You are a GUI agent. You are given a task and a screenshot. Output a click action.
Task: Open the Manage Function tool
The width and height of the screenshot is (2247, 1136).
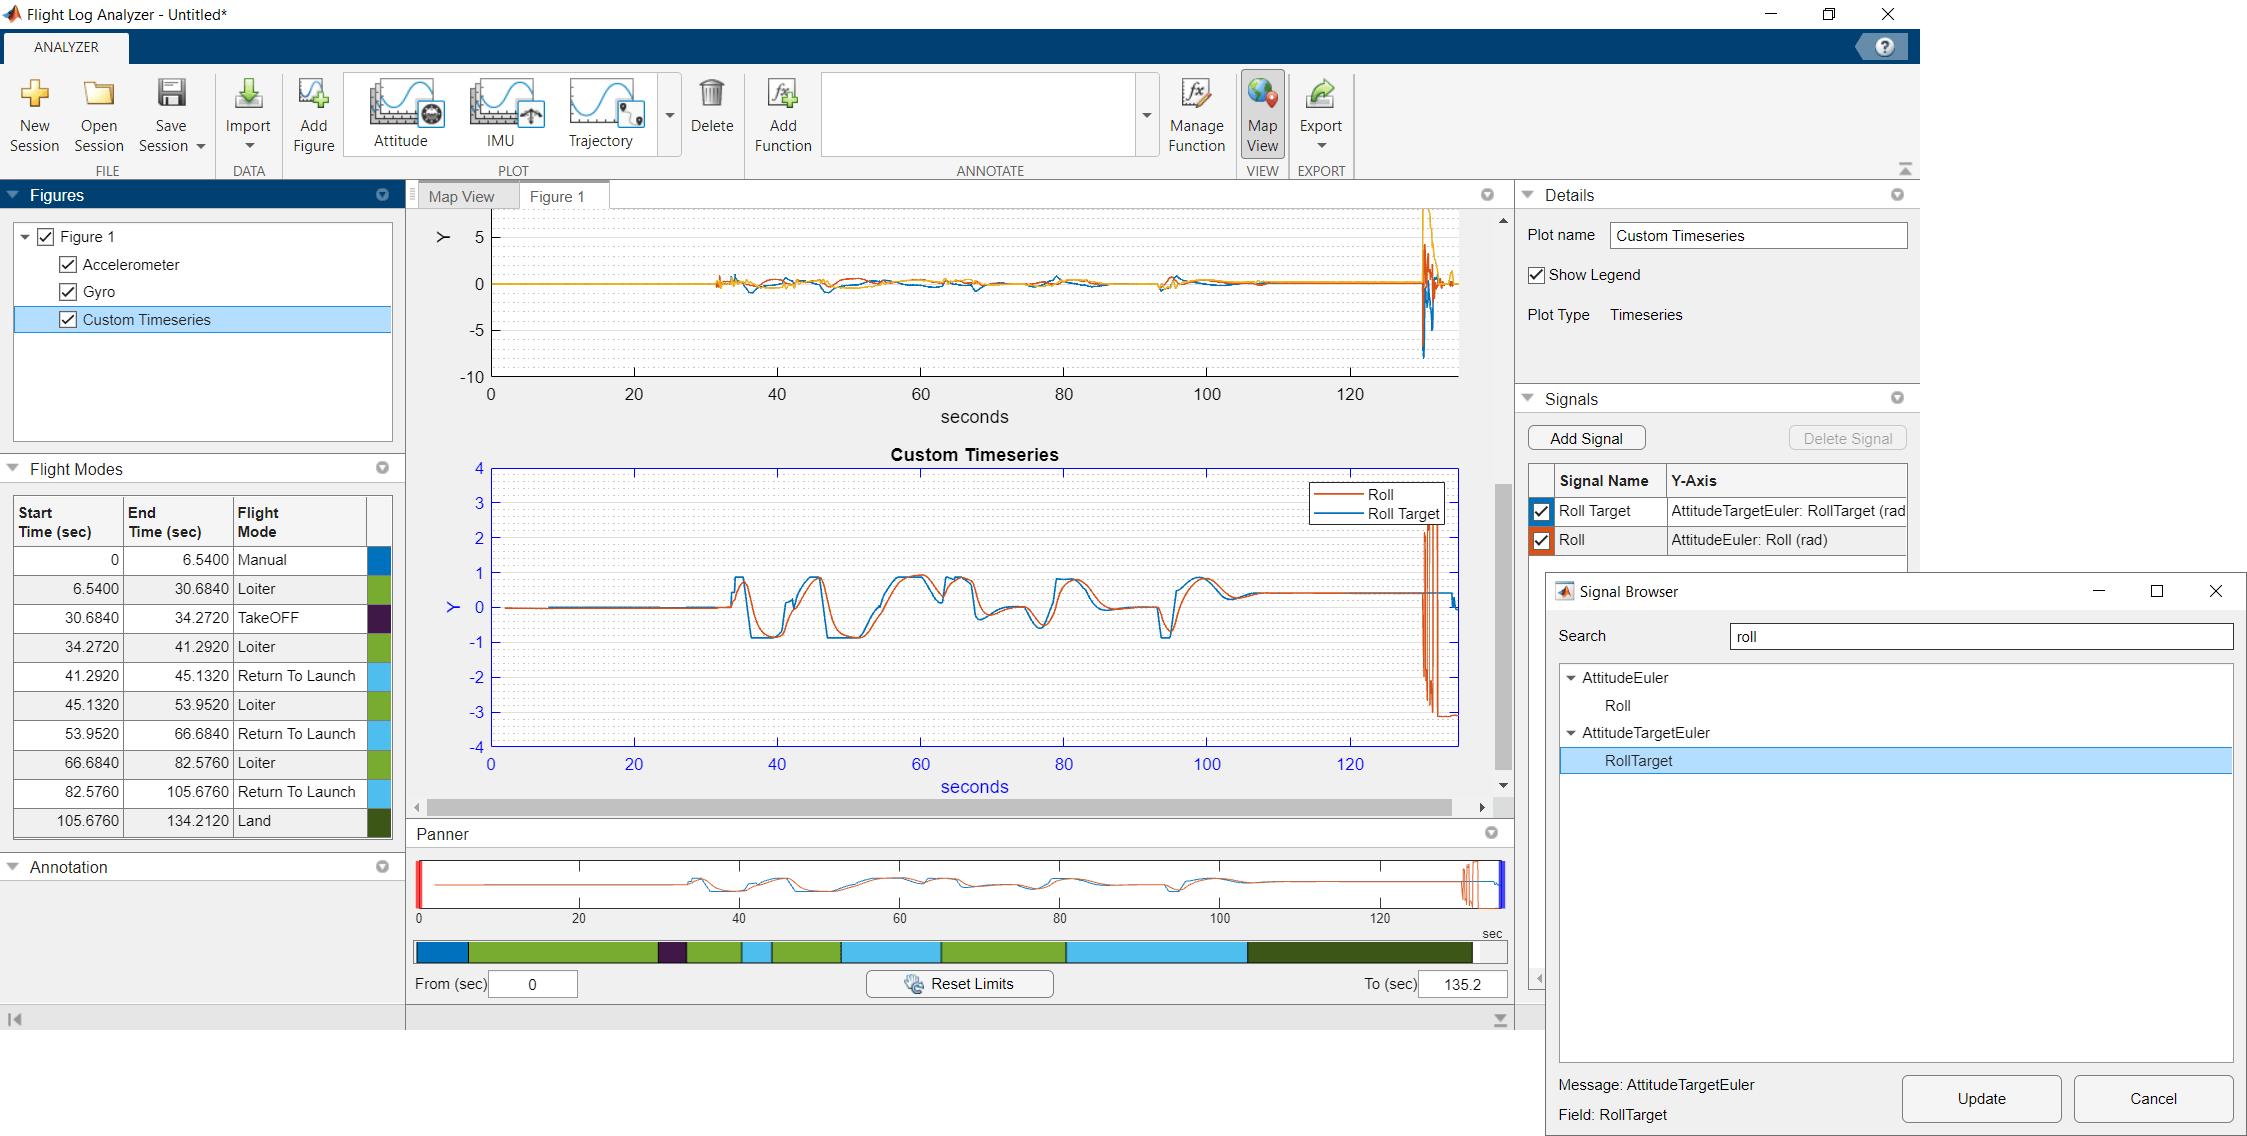1196,113
